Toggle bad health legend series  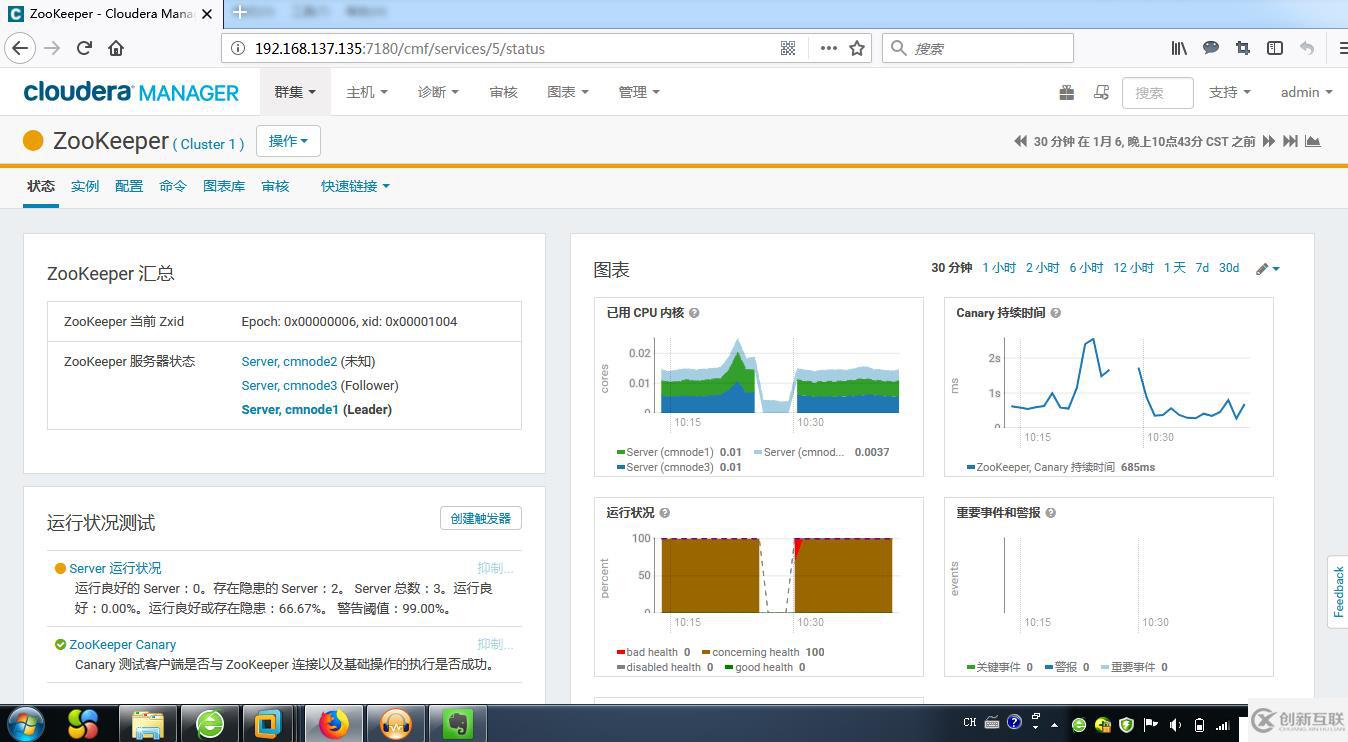[653, 652]
